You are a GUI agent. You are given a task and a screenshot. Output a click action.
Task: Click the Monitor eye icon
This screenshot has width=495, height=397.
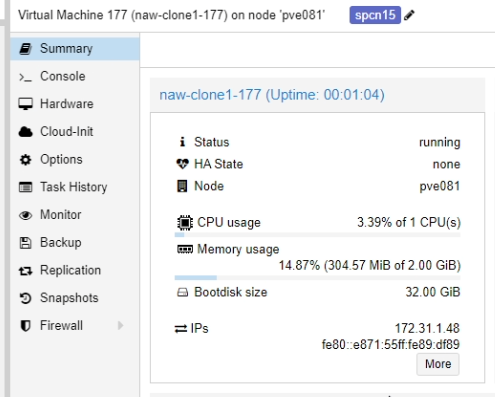click(x=25, y=215)
